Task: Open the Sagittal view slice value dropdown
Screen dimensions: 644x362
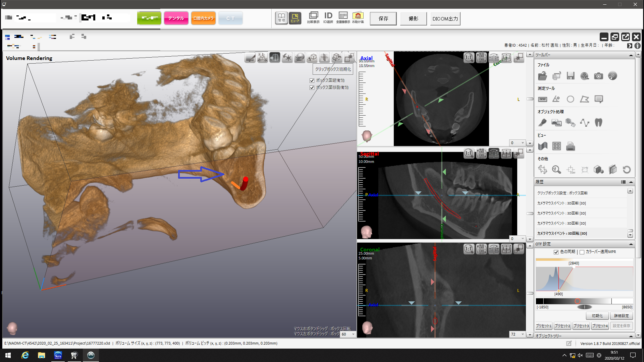Action: coord(522,238)
